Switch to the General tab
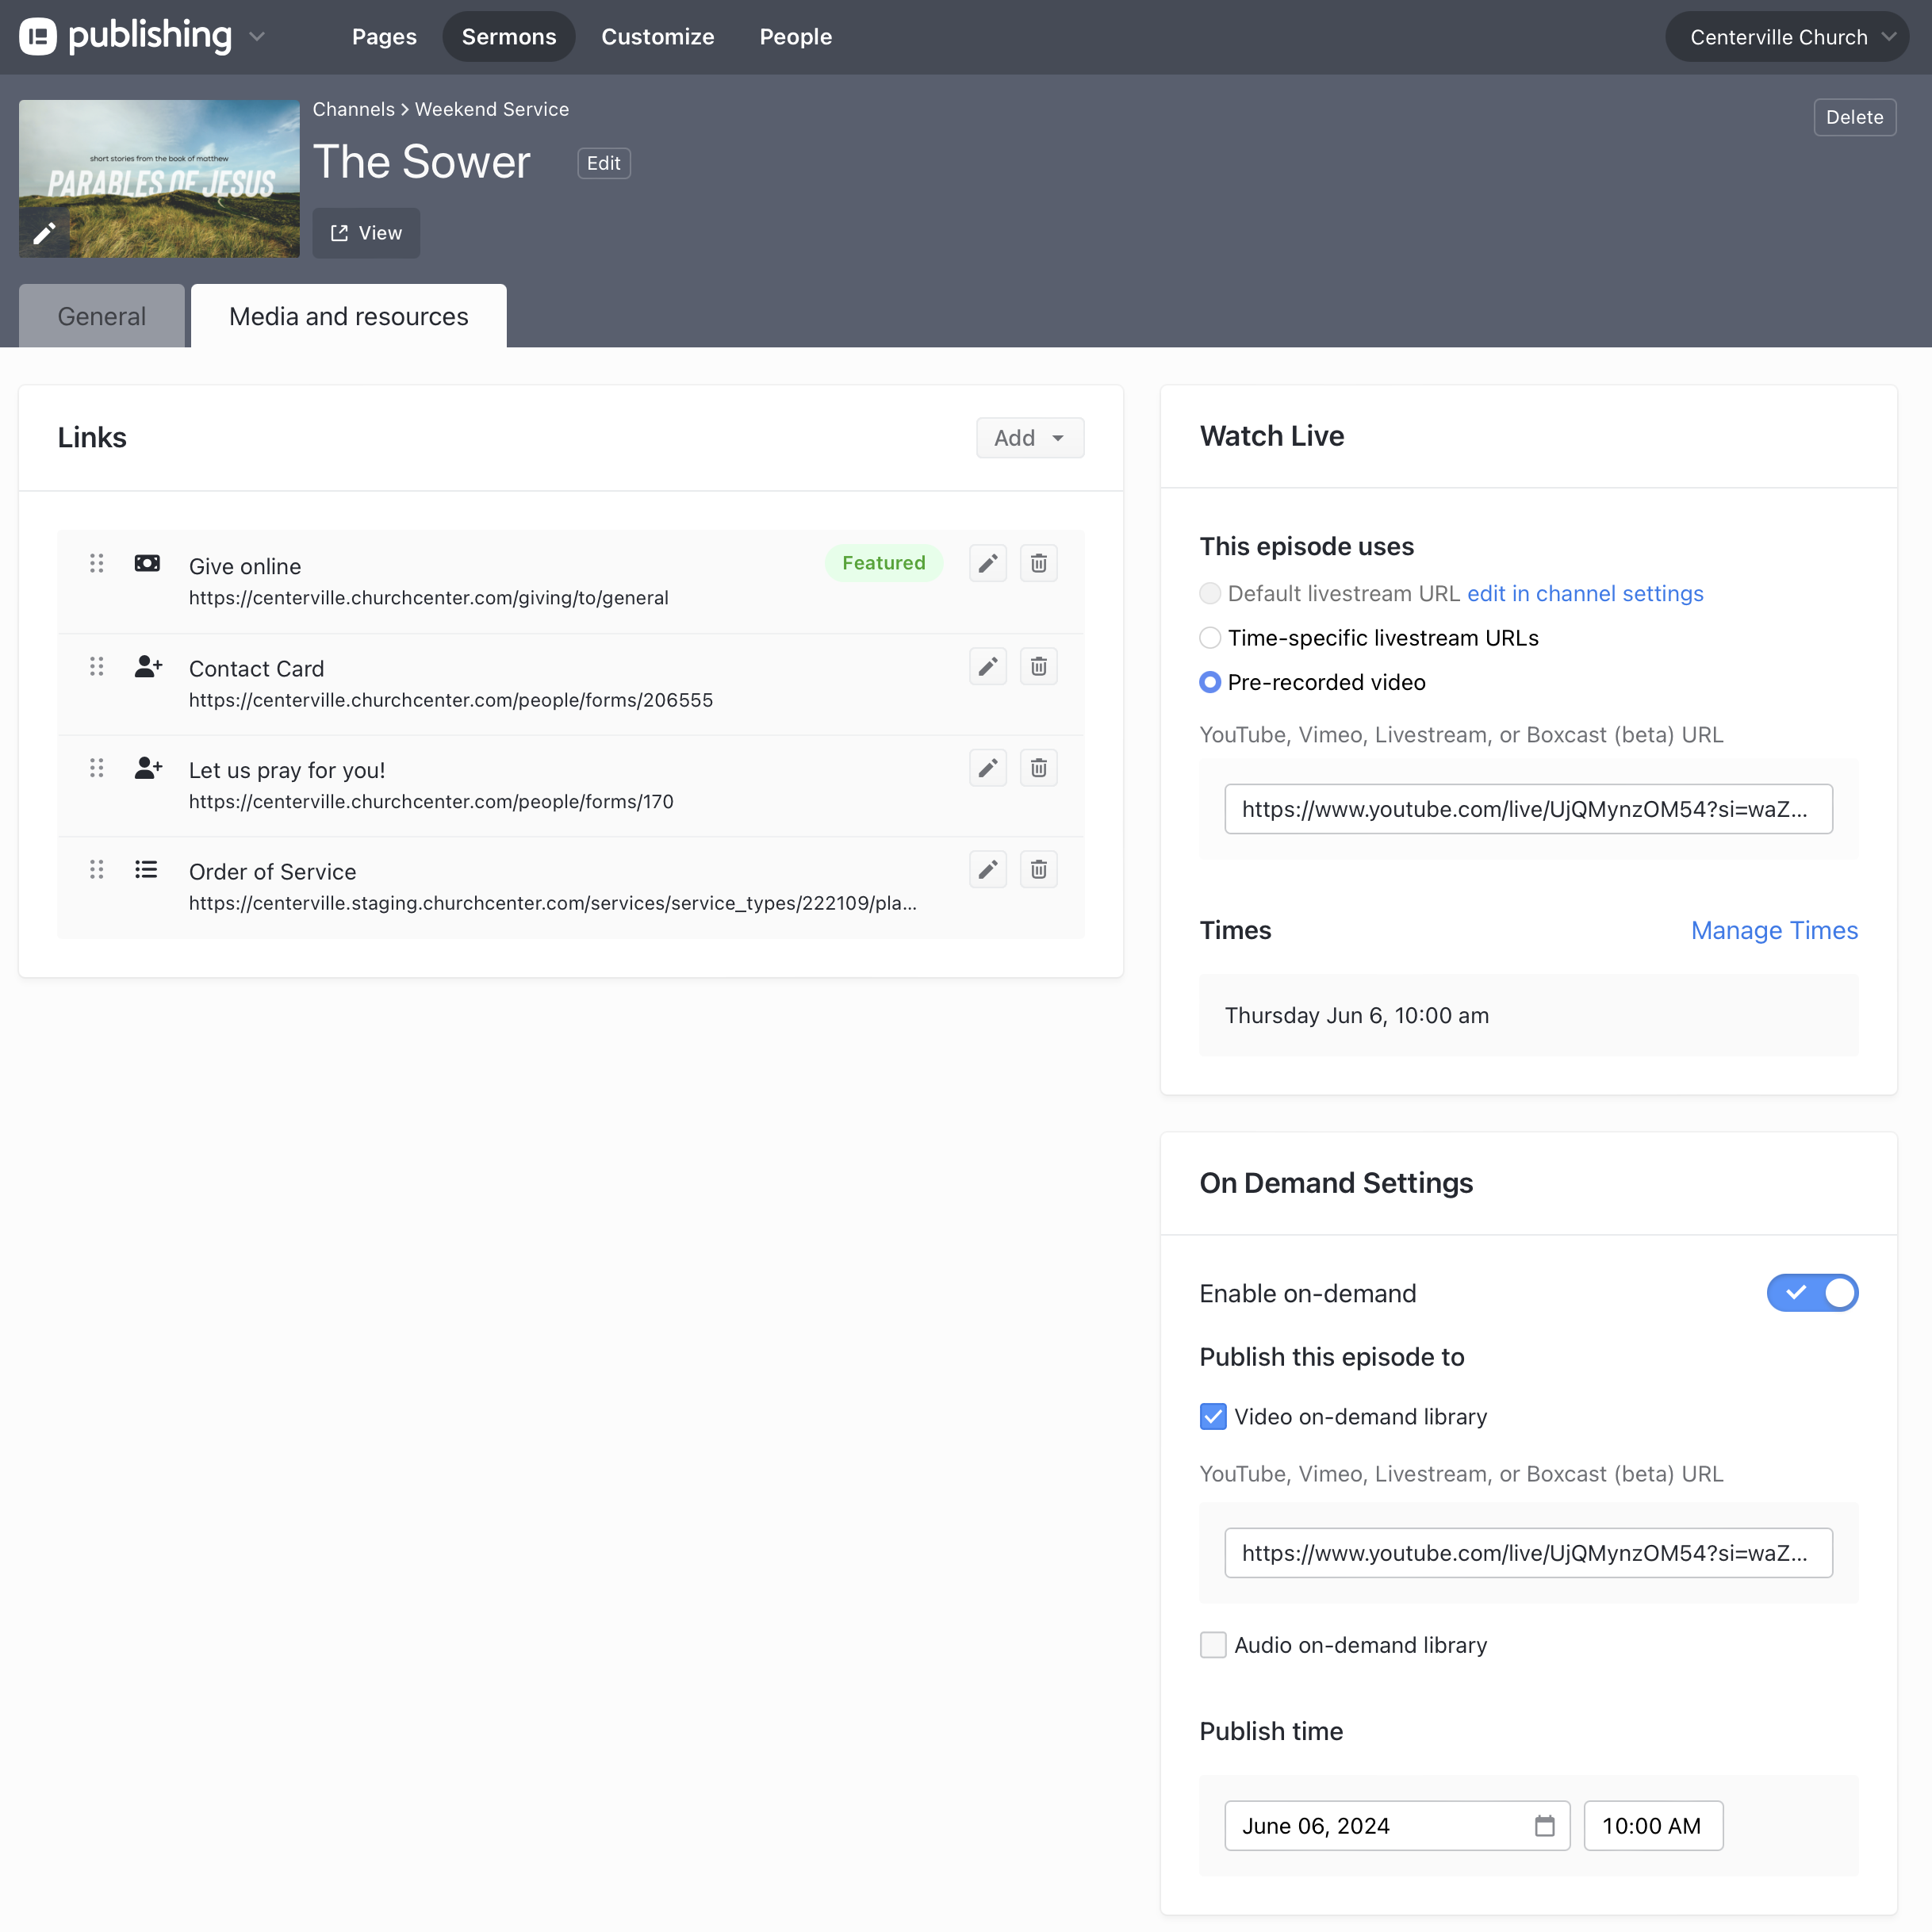The height and width of the screenshot is (1932, 1932). pos(102,317)
